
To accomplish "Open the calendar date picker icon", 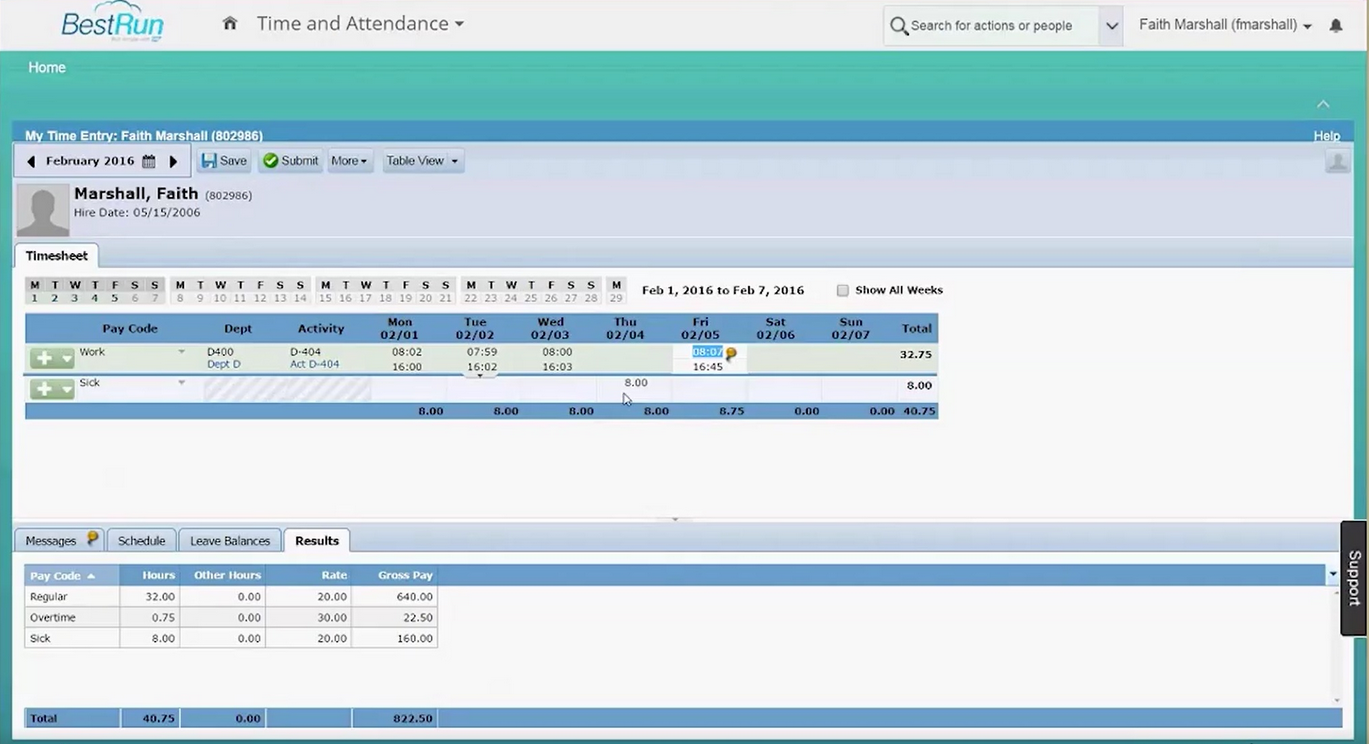I will click(x=149, y=161).
